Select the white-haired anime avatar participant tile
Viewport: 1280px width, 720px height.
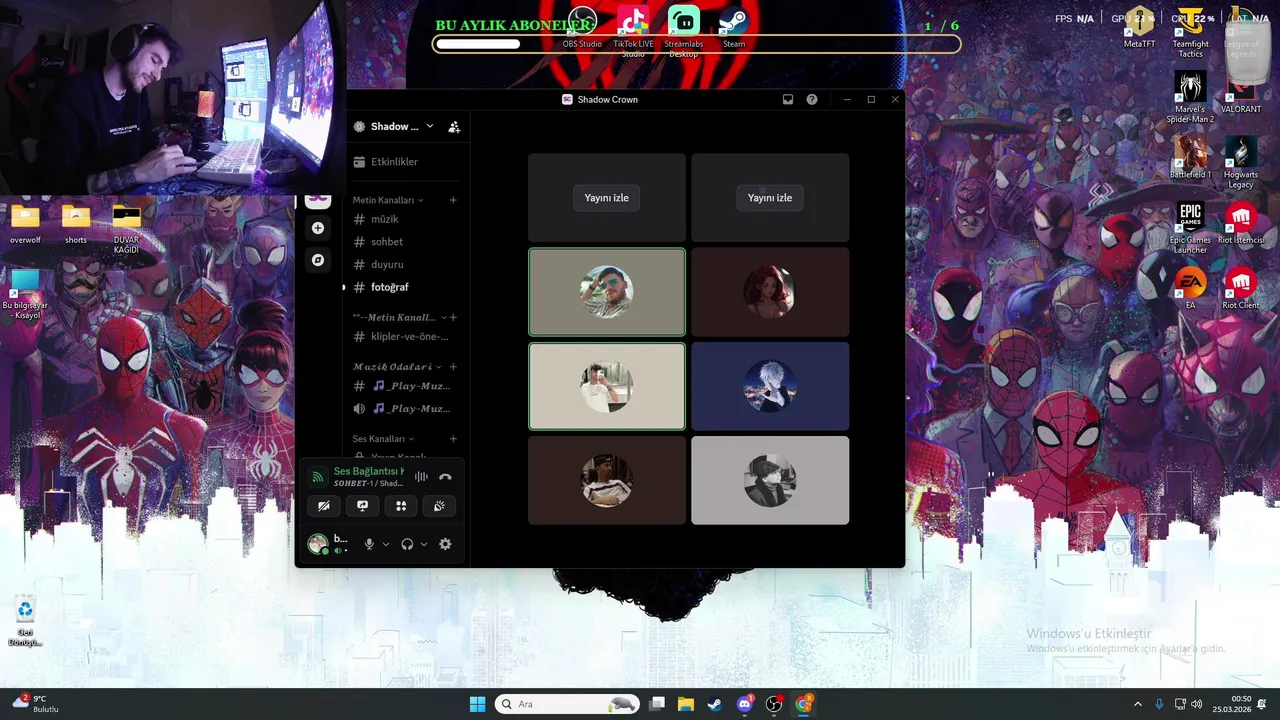point(770,386)
